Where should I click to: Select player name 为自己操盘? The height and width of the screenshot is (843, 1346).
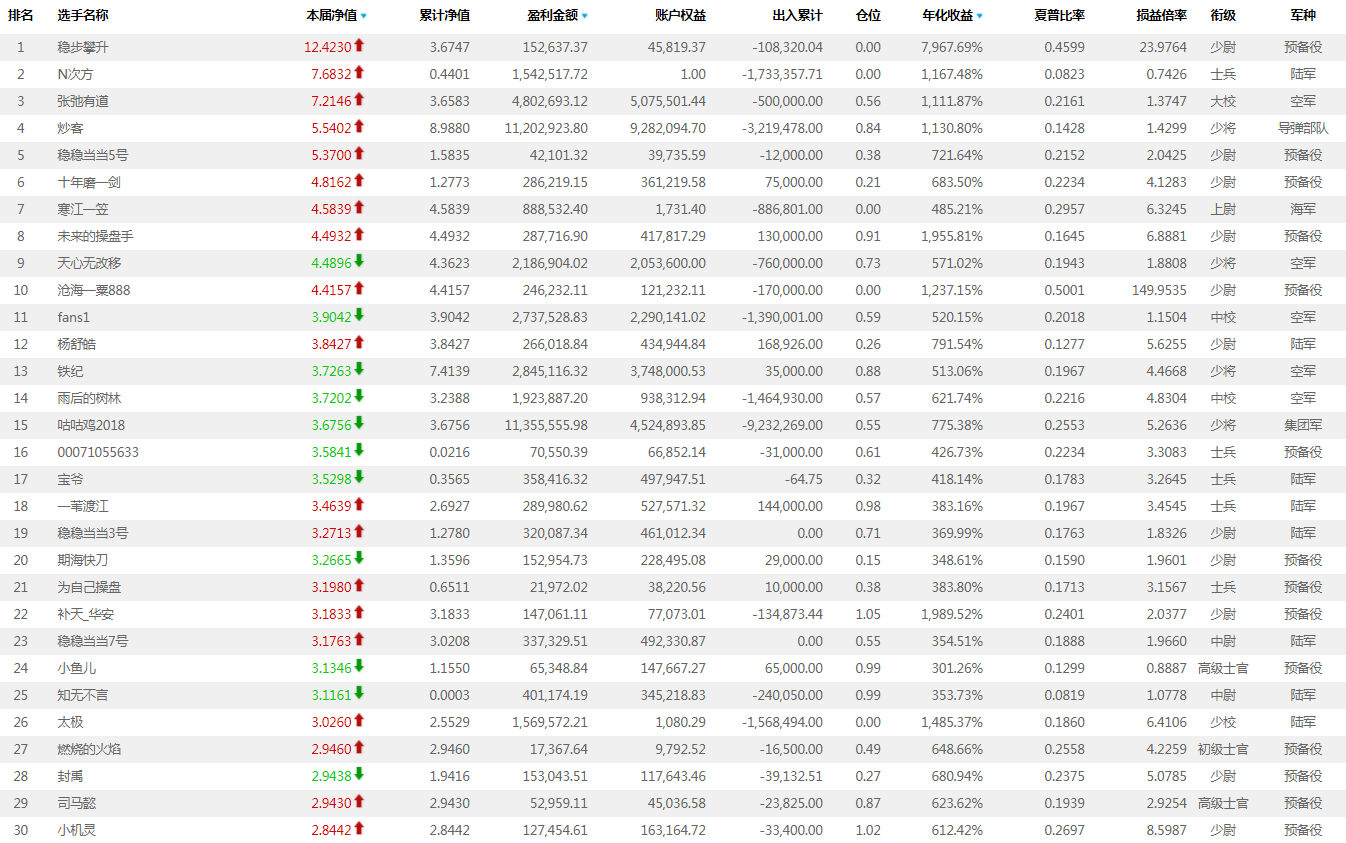click(89, 587)
